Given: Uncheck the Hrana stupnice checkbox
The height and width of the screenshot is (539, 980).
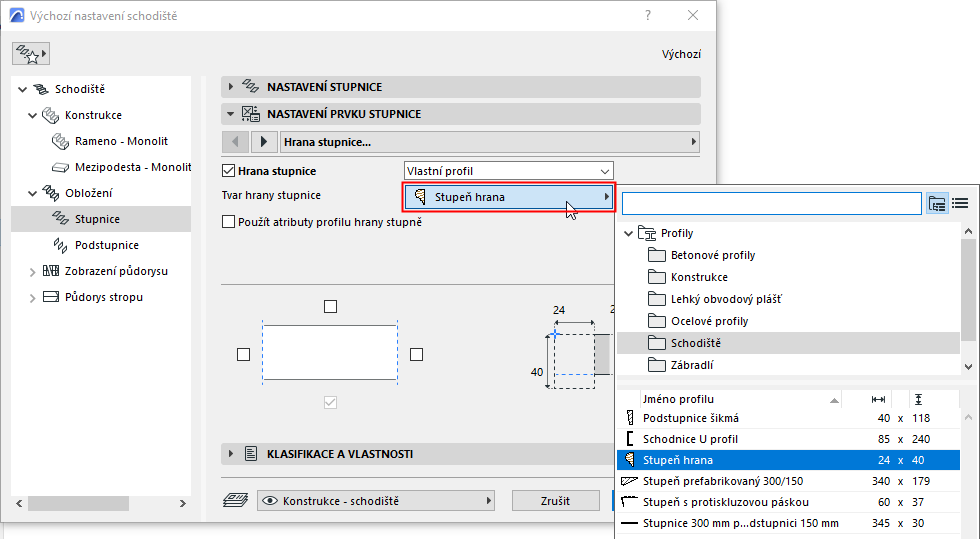Looking at the screenshot, I should coord(229,171).
